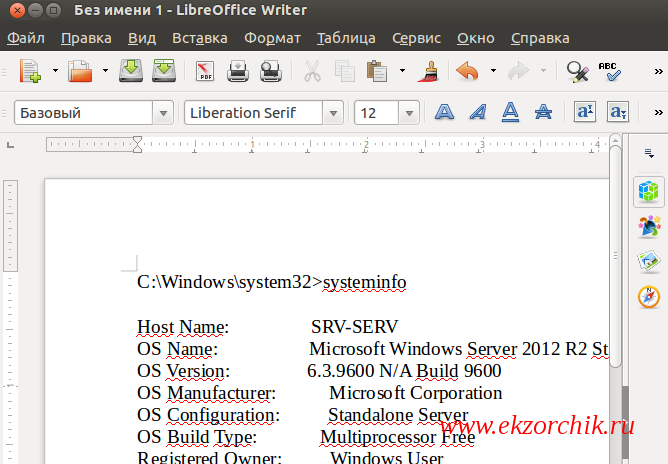Viewport: 668px width, 464px height.
Task: Open the paragraph style dropdown arrow
Action: click(163, 113)
